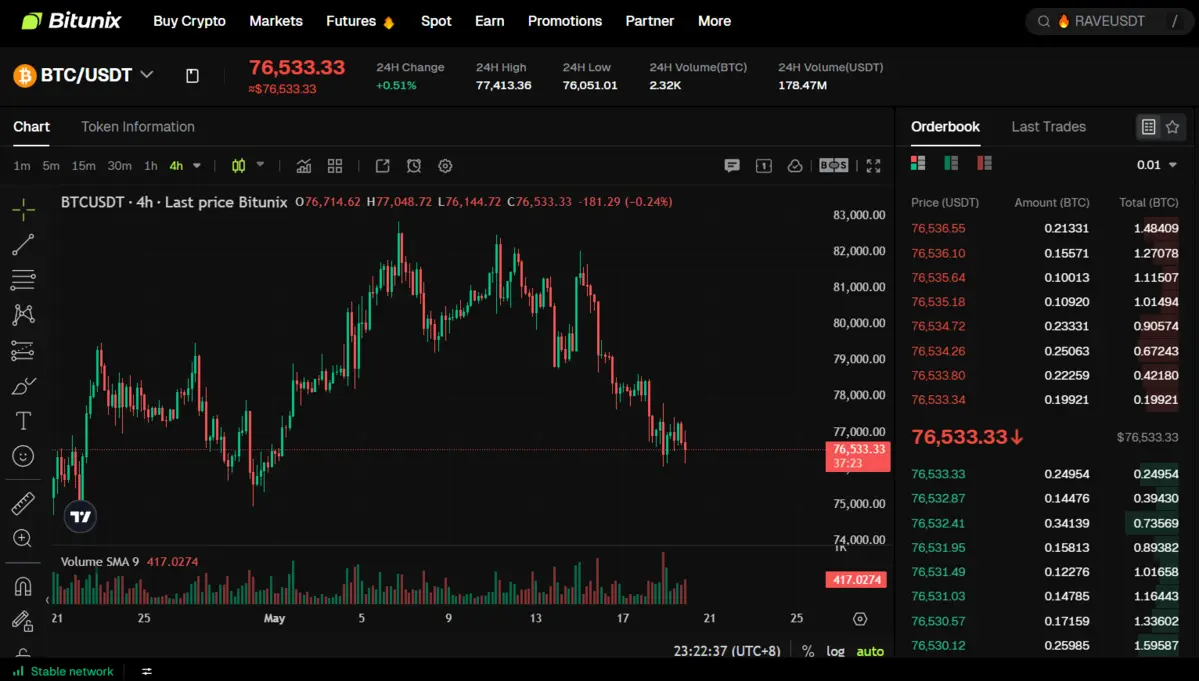Viewport: 1199px width, 681px height.
Task: Open the indicators chart icon
Action: point(304,166)
